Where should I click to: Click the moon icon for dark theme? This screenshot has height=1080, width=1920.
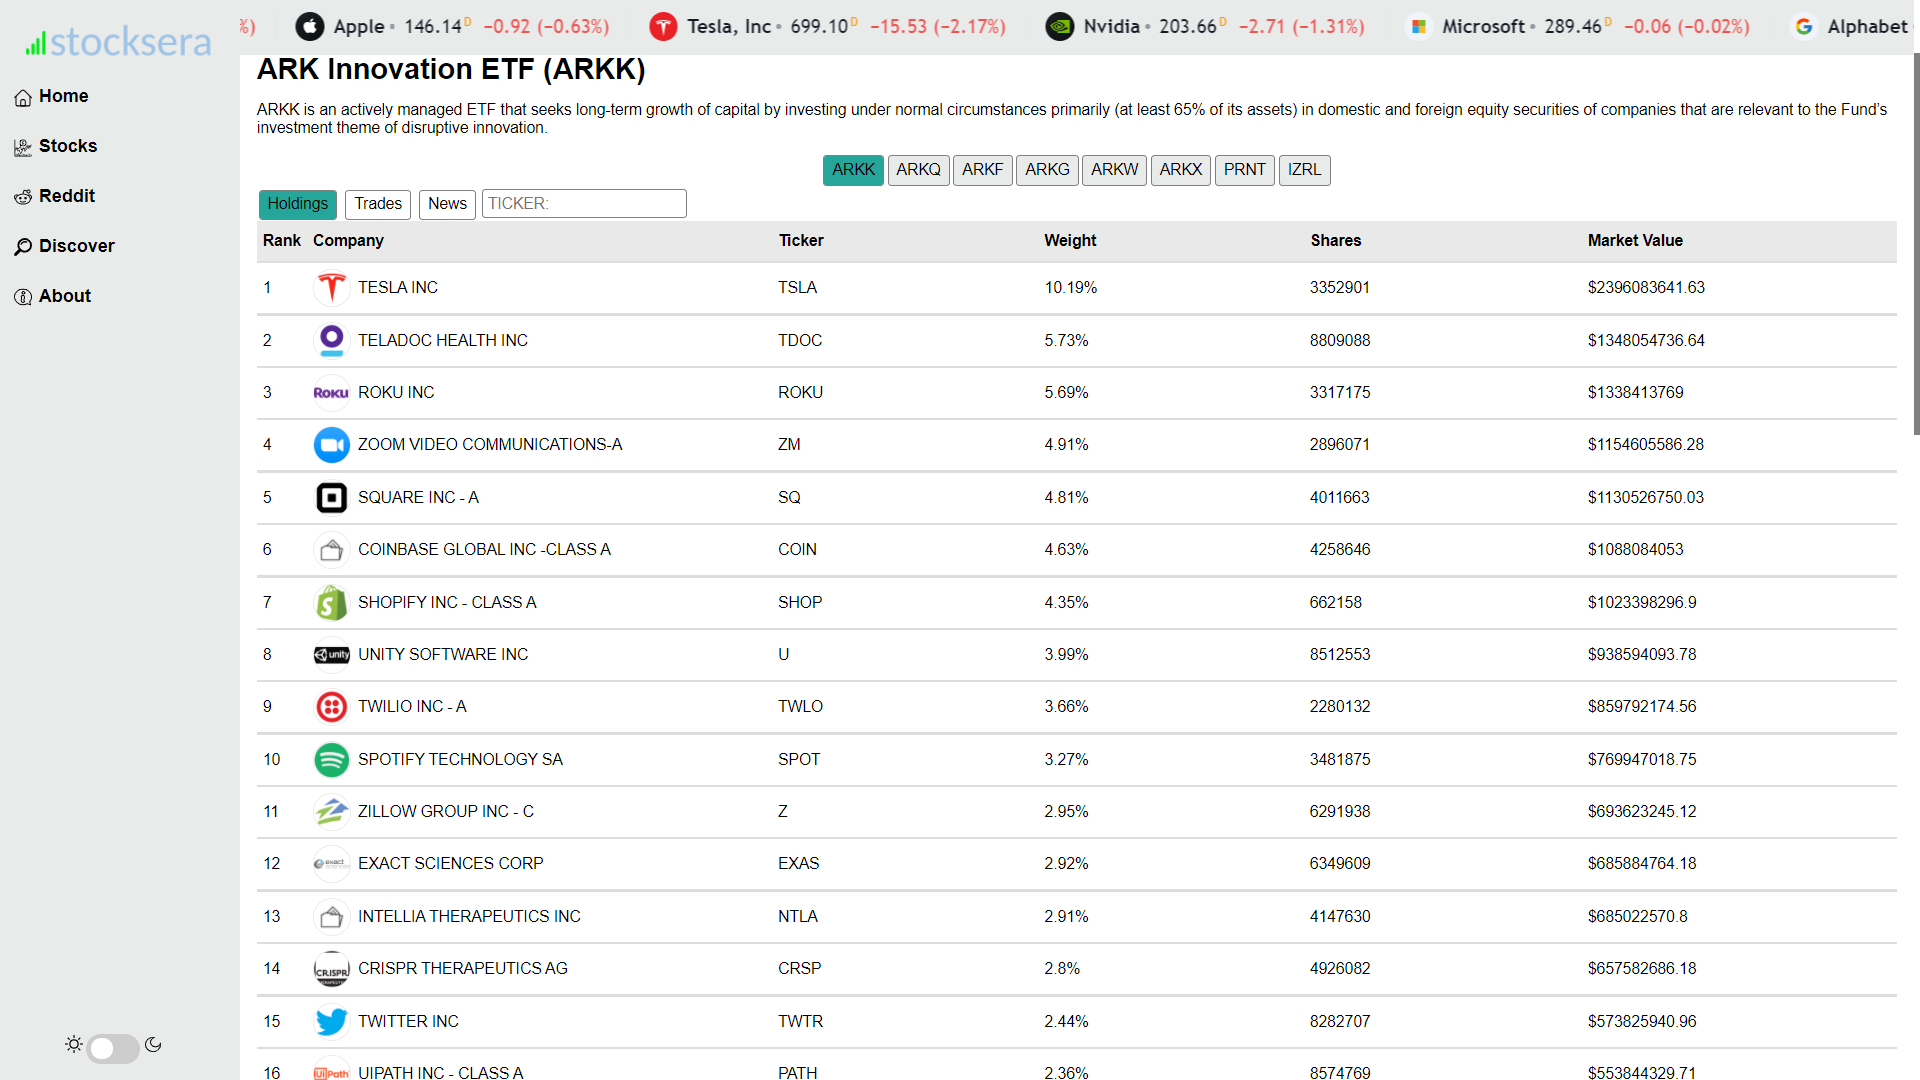pyautogui.click(x=153, y=1045)
